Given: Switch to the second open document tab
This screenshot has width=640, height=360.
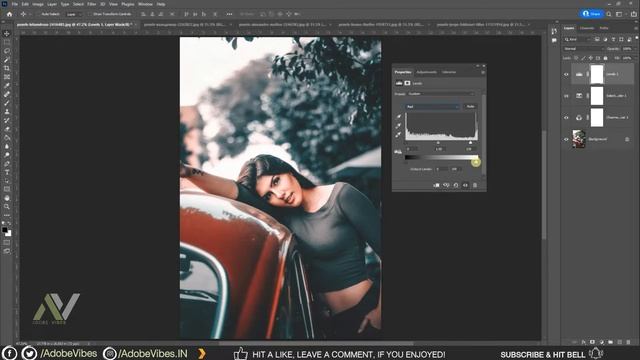Looking at the screenshot, I should [186, 24].
